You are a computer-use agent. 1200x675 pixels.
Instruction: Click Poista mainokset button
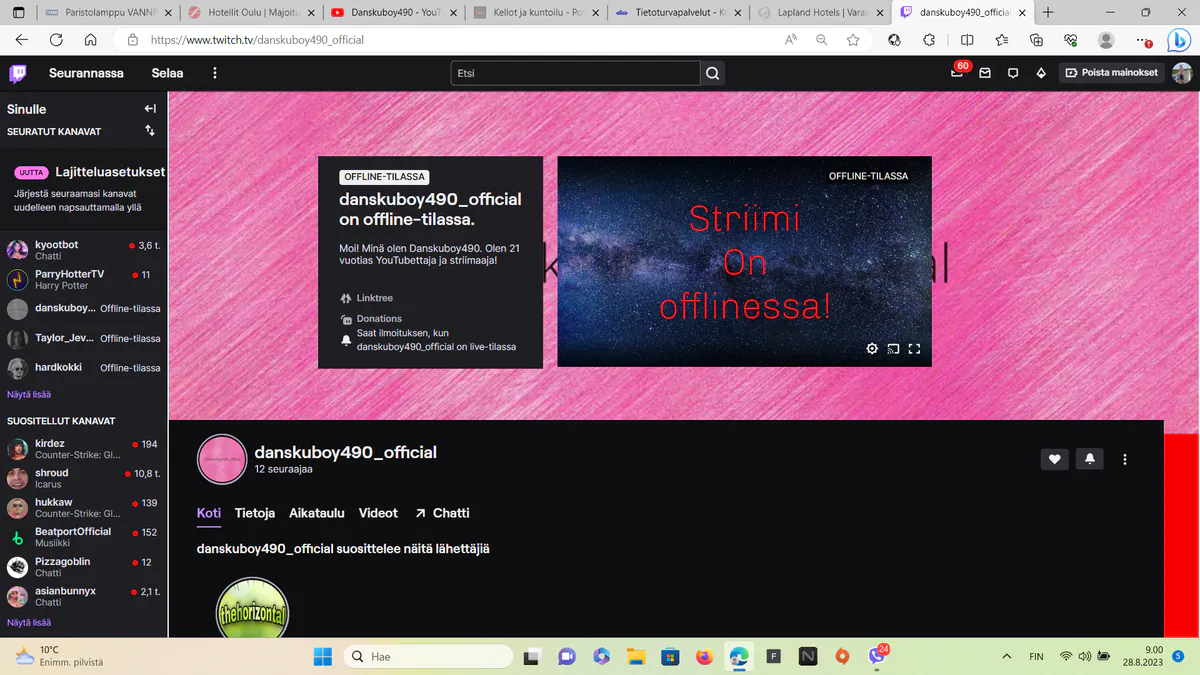(1111, 73)
